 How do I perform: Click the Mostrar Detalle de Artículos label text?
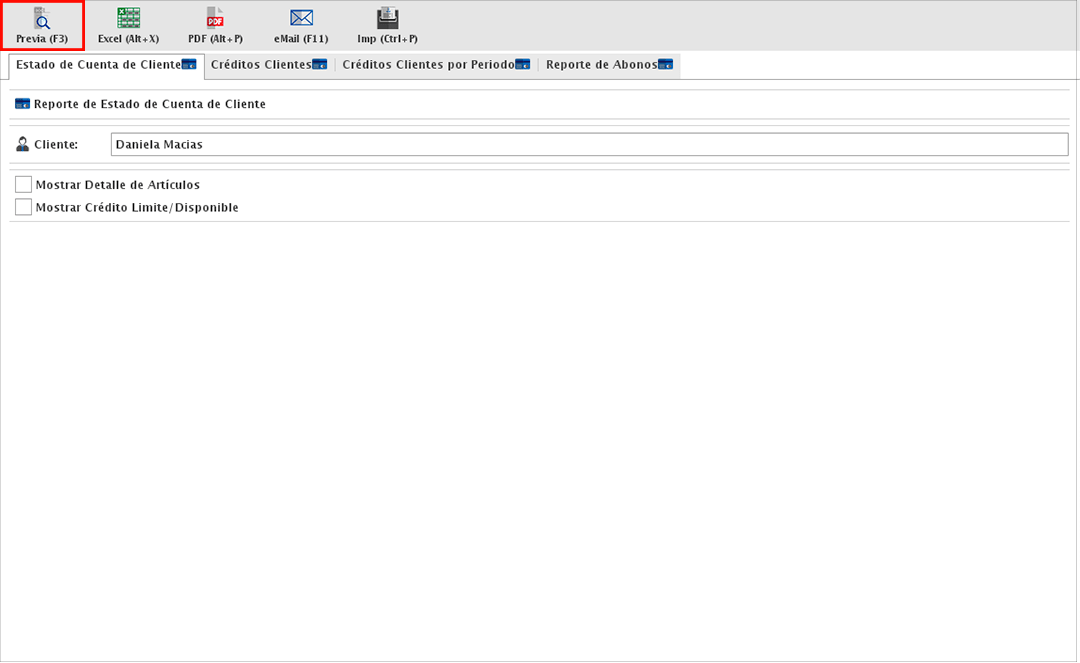[x=117, y=185]
